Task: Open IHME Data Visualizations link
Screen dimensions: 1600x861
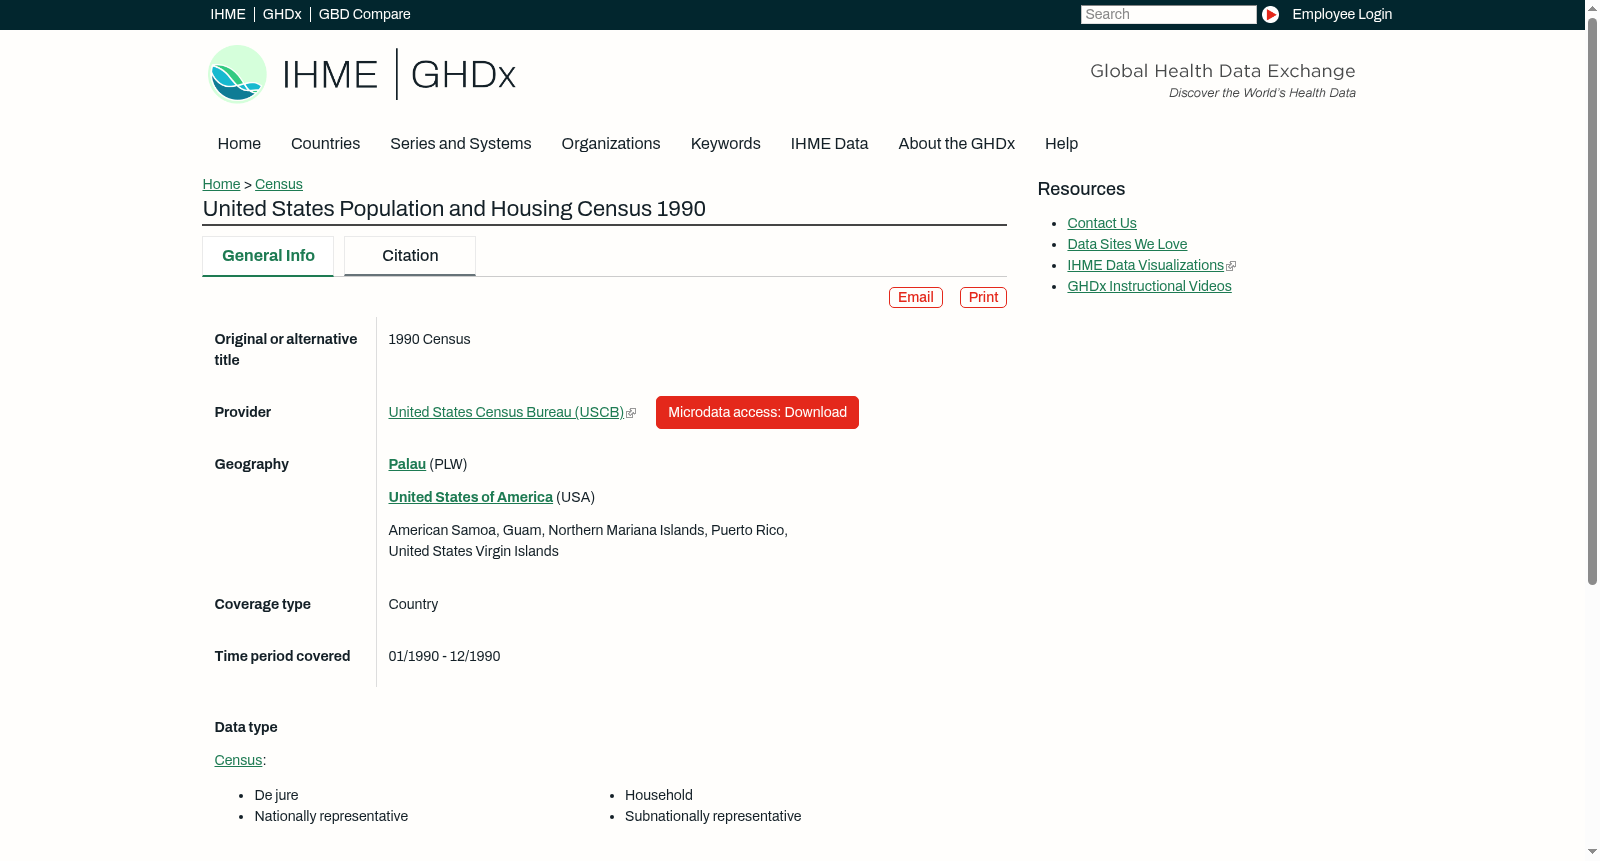Action: 1145,266
